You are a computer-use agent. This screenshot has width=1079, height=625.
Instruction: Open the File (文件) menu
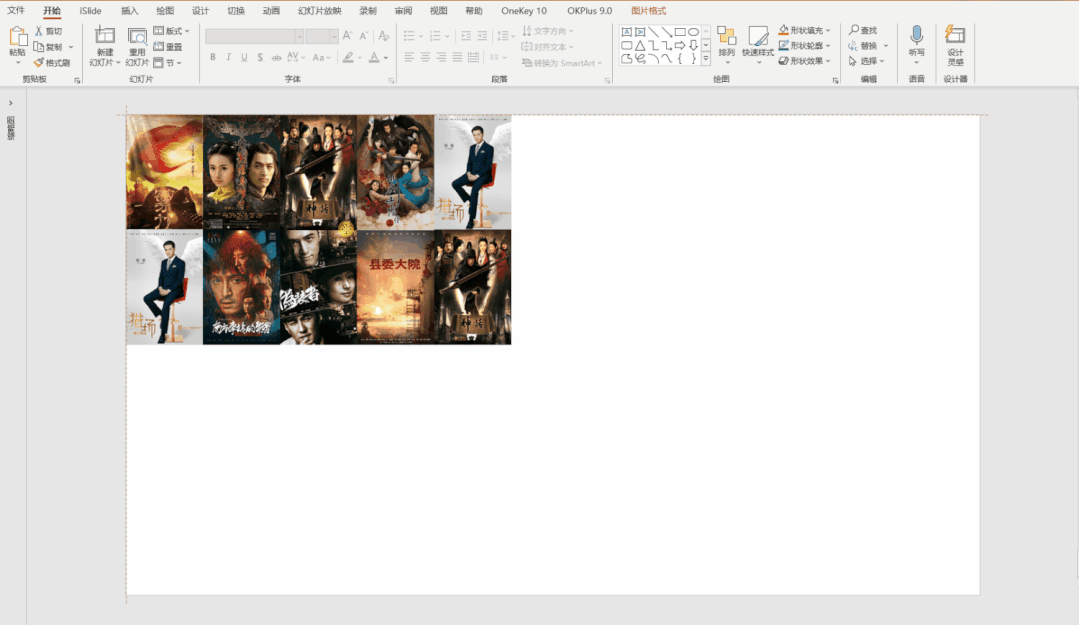pos(16,10)
